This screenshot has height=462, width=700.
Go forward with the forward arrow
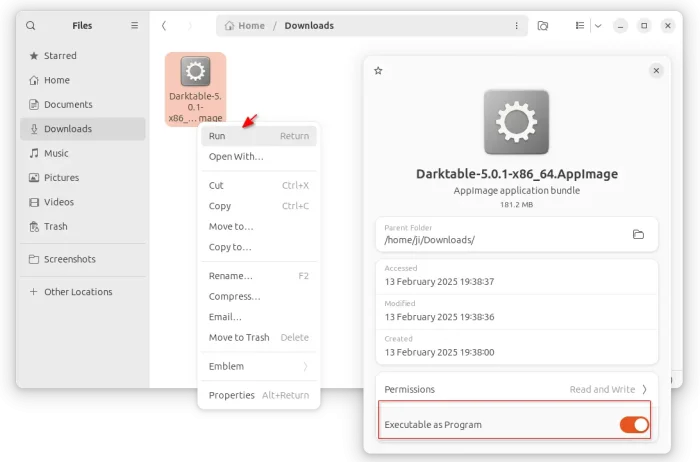pos(190,26)
